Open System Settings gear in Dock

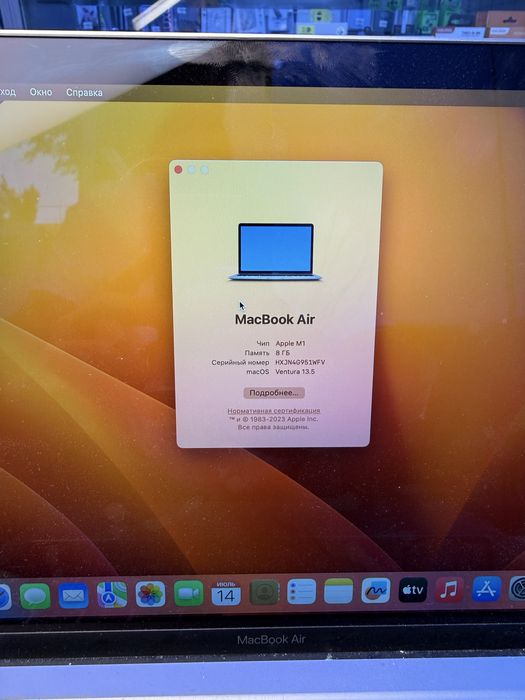pos(517,588)
